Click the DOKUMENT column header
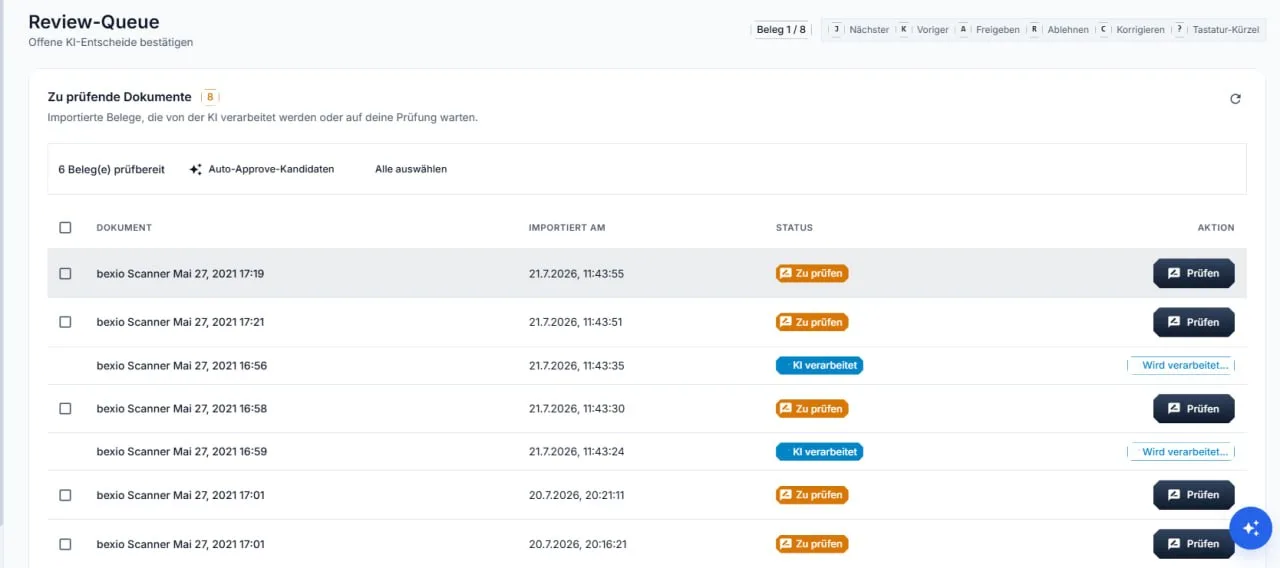Screen dimensions: 1280x568 (x=124, y=228)
